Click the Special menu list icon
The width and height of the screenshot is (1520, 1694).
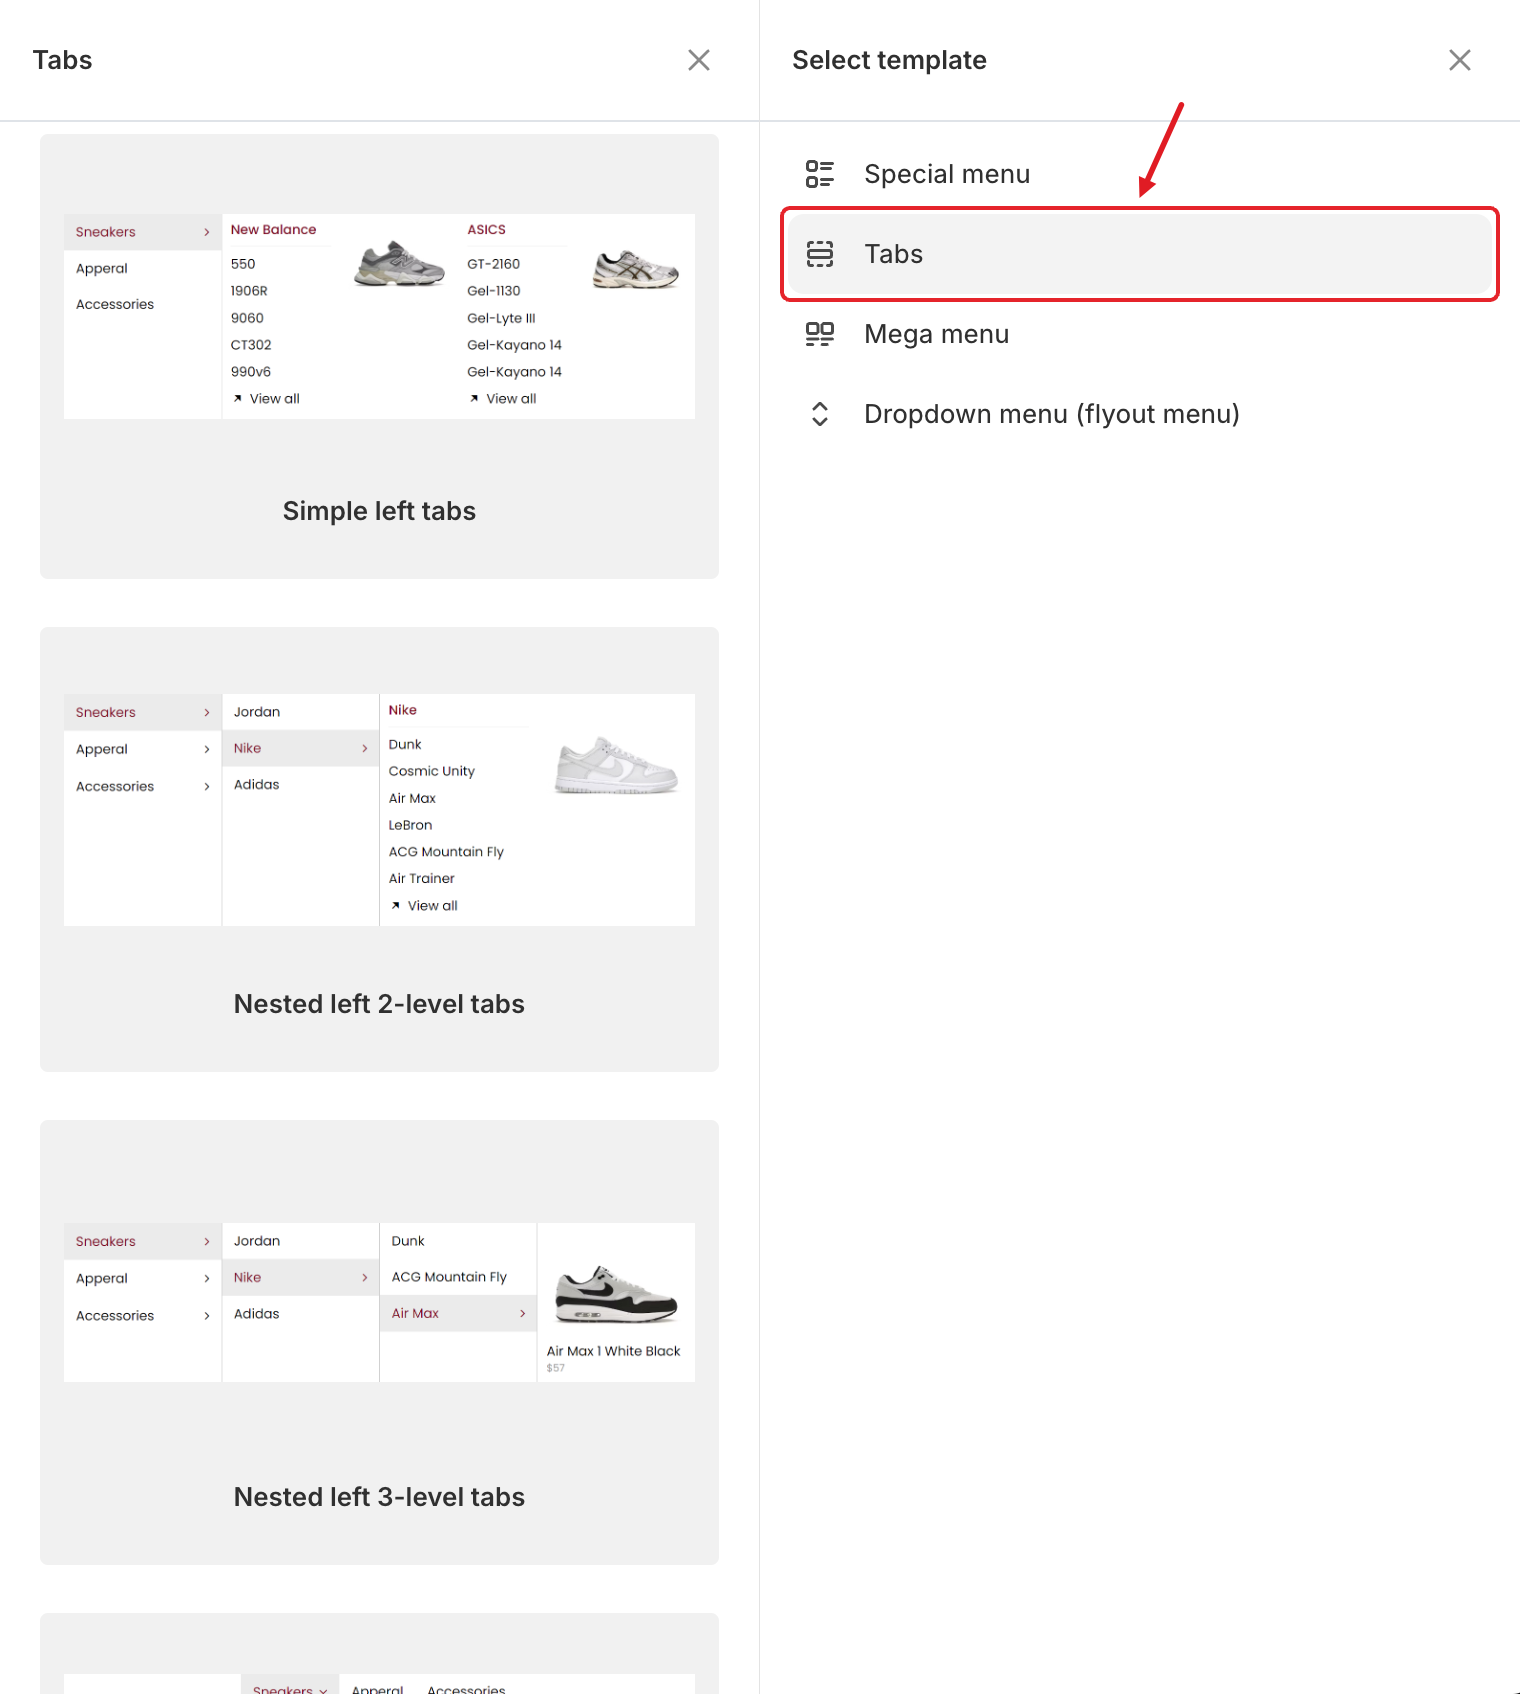820,174
